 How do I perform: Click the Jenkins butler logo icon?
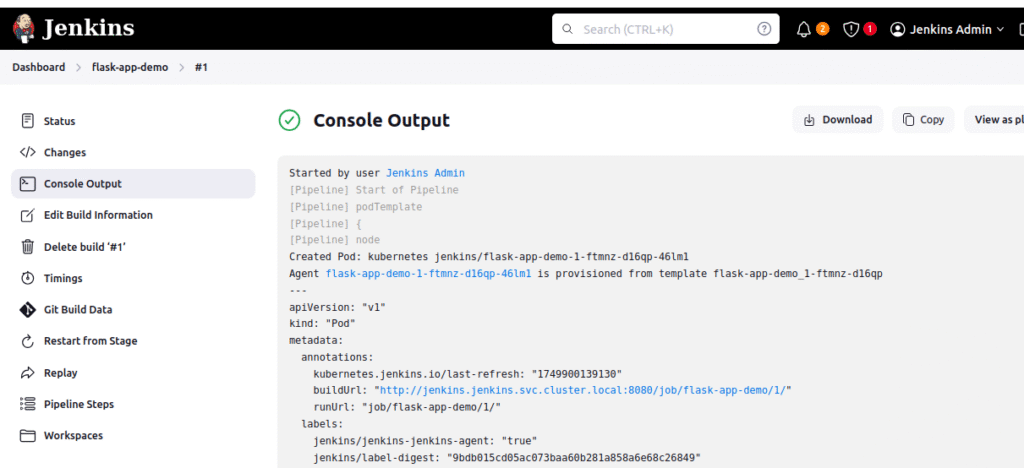[24, 29]
